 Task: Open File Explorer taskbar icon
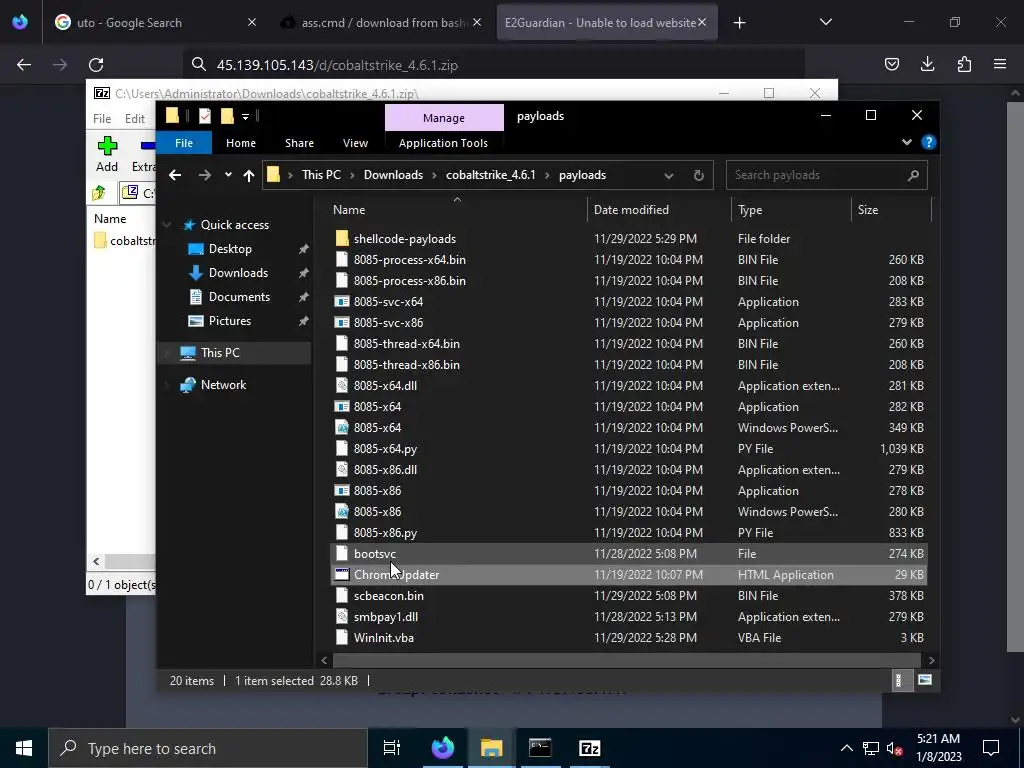(491, 748)
